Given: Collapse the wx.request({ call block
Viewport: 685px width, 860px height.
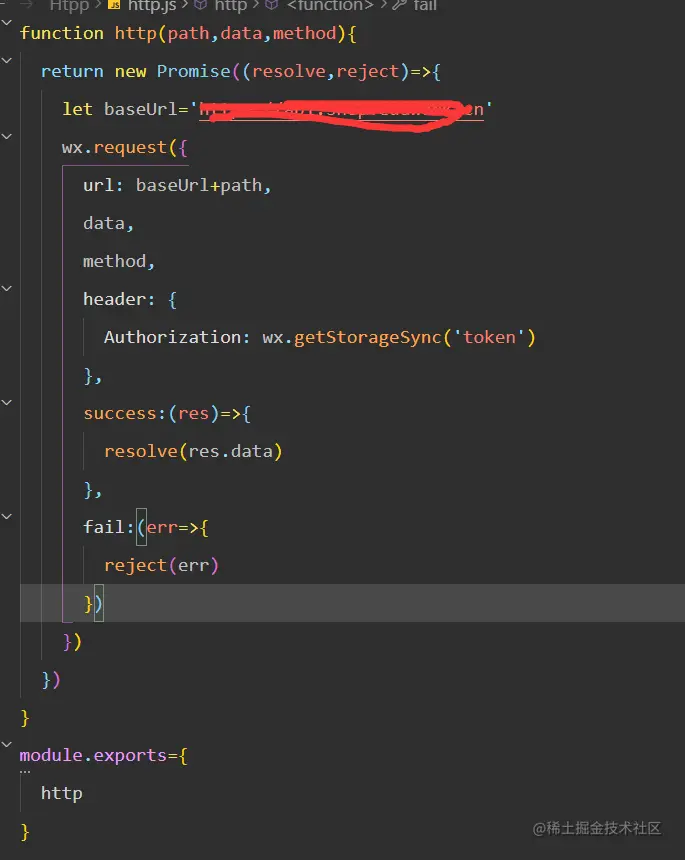Looking at the screenshot, I should pyautogui.click(x=7, y=136).
